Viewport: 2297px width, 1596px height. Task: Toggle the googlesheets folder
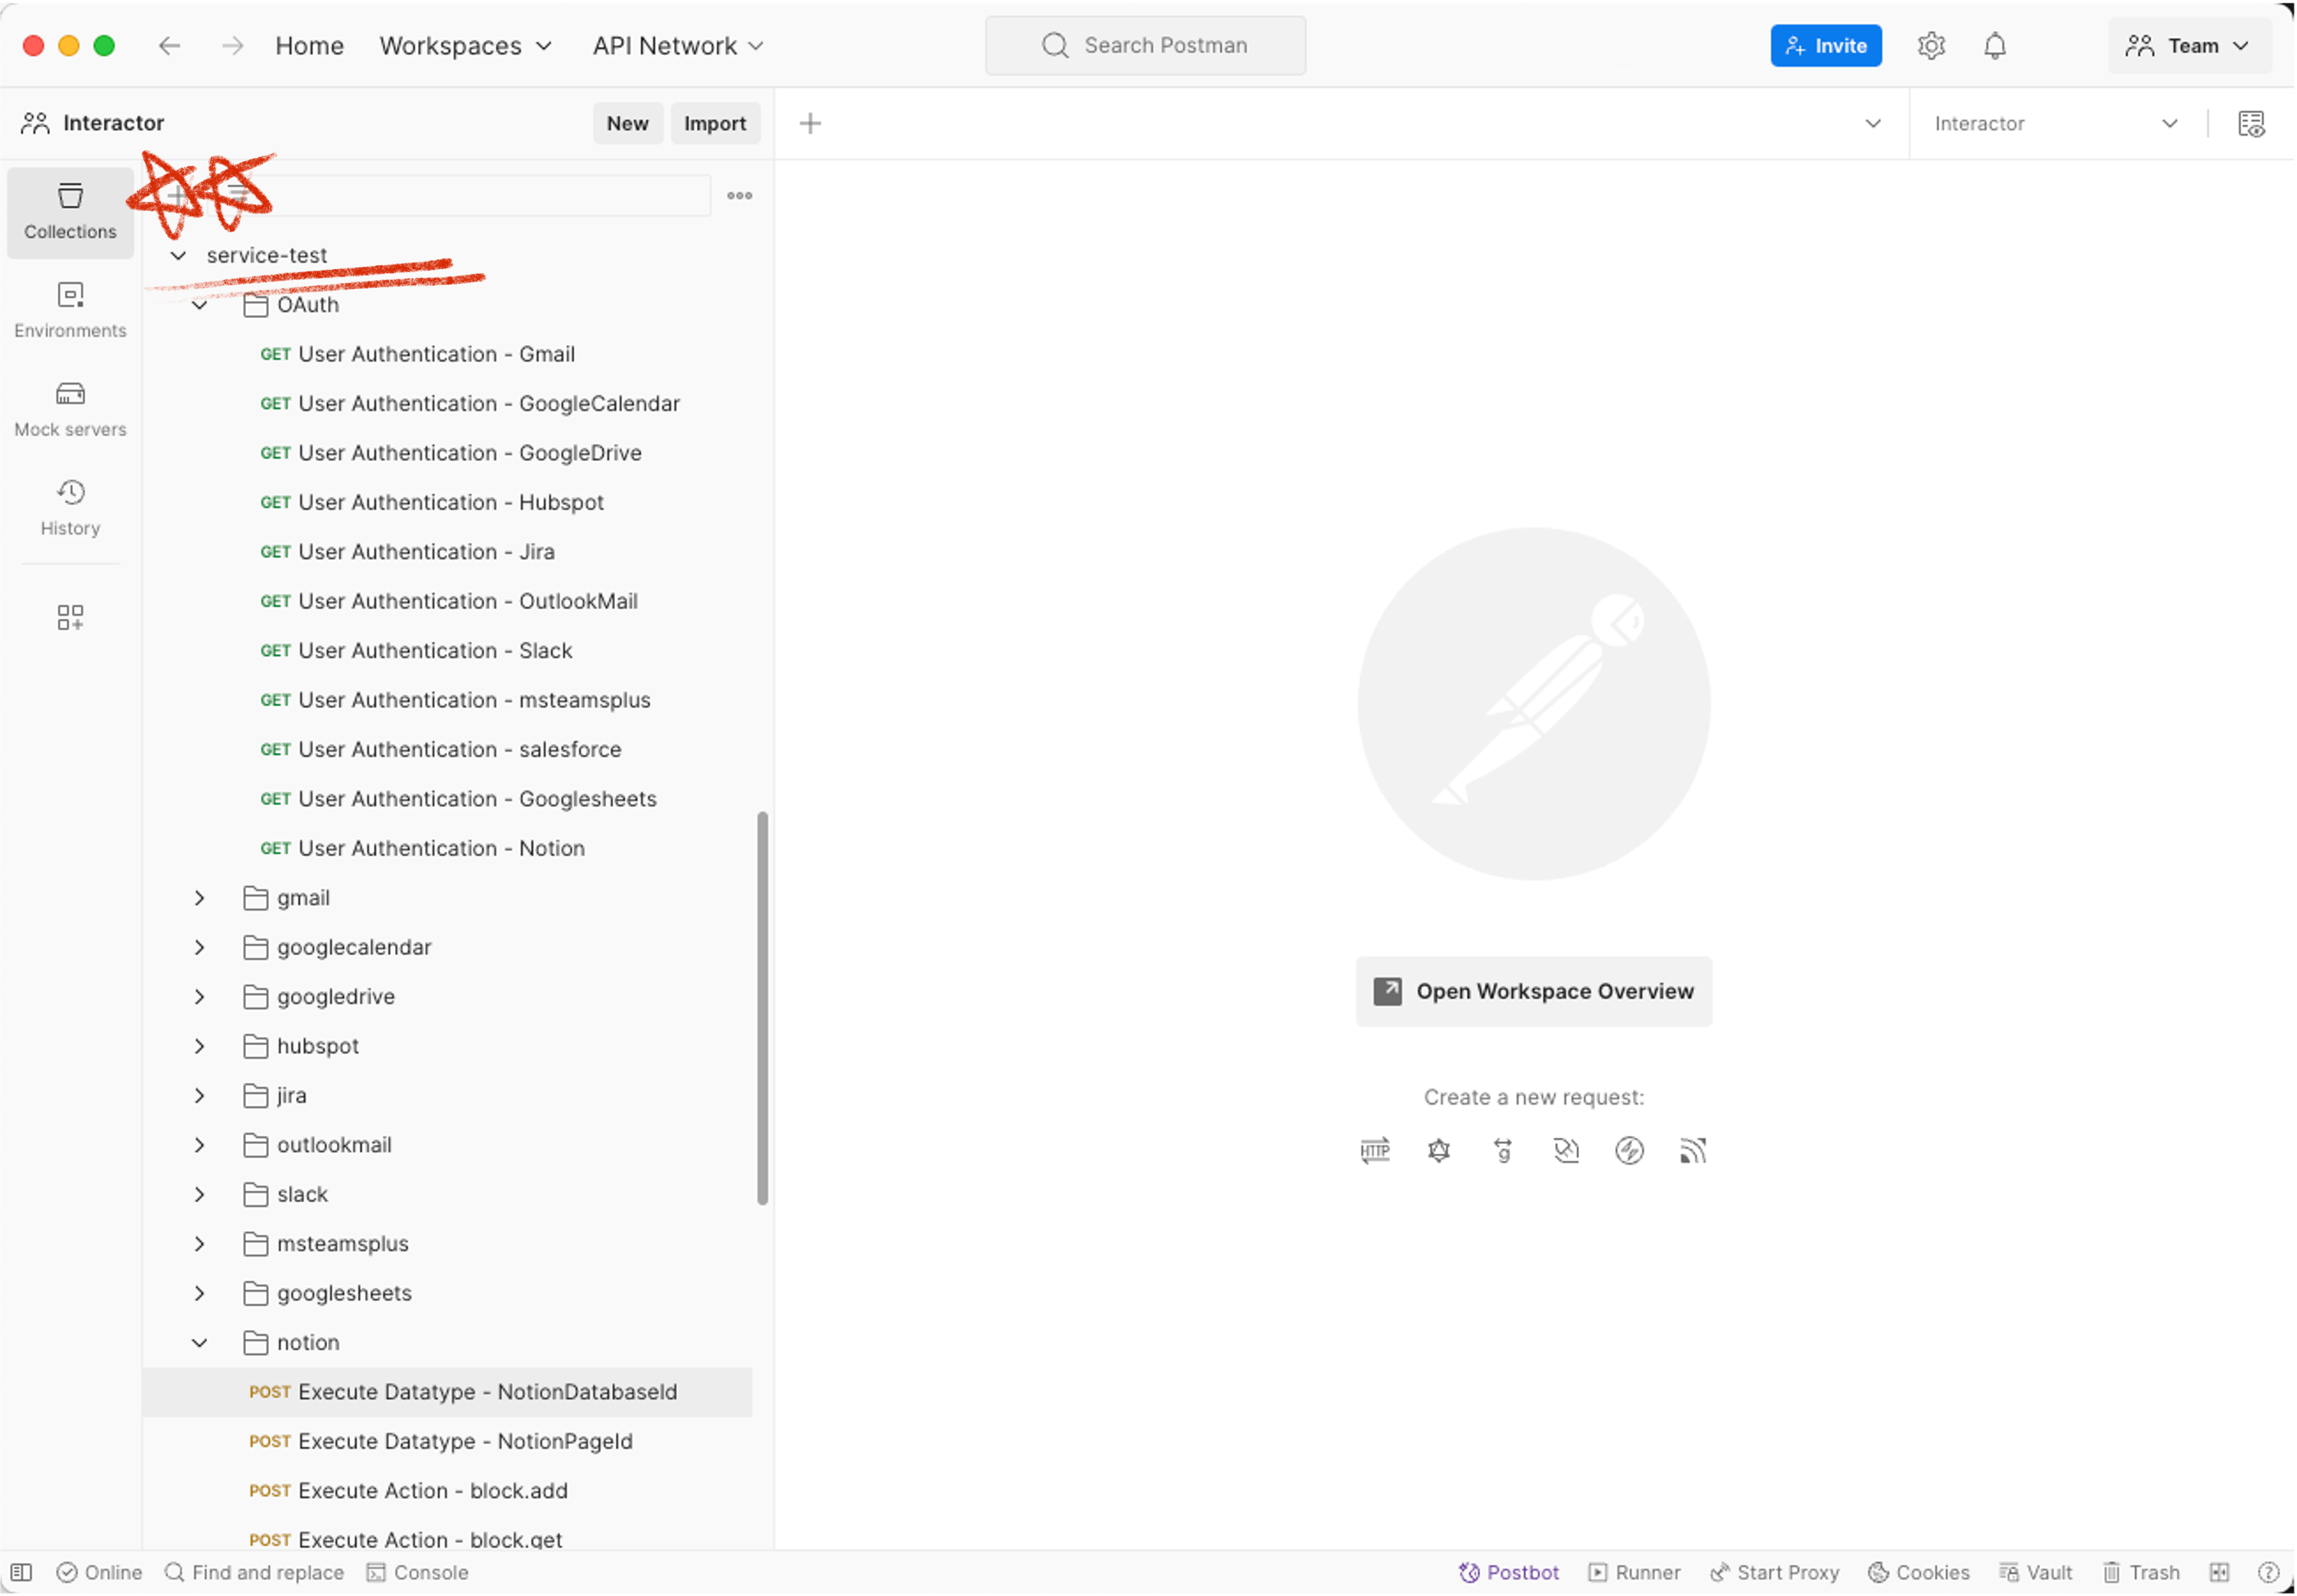tap(199, 1293)
